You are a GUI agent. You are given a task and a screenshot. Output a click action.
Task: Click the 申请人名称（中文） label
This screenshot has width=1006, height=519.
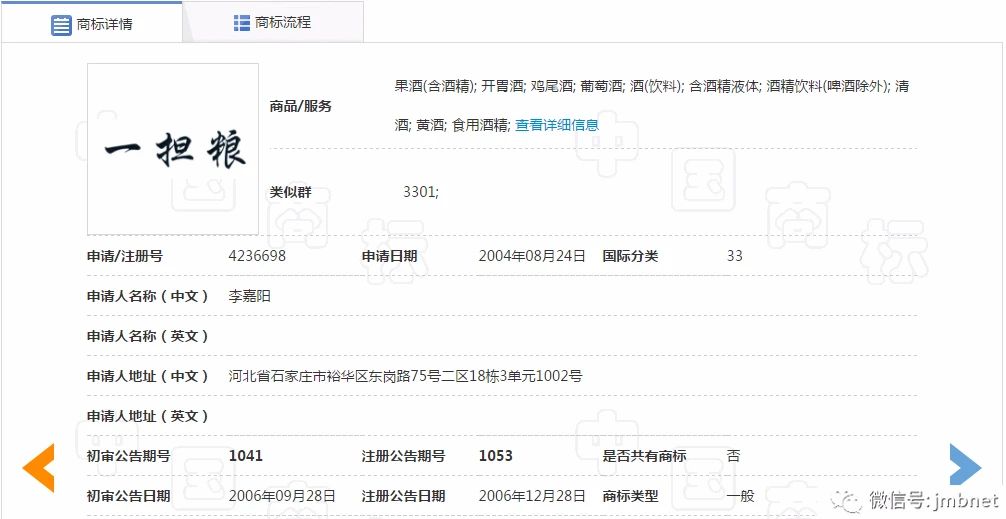[148, 296]
